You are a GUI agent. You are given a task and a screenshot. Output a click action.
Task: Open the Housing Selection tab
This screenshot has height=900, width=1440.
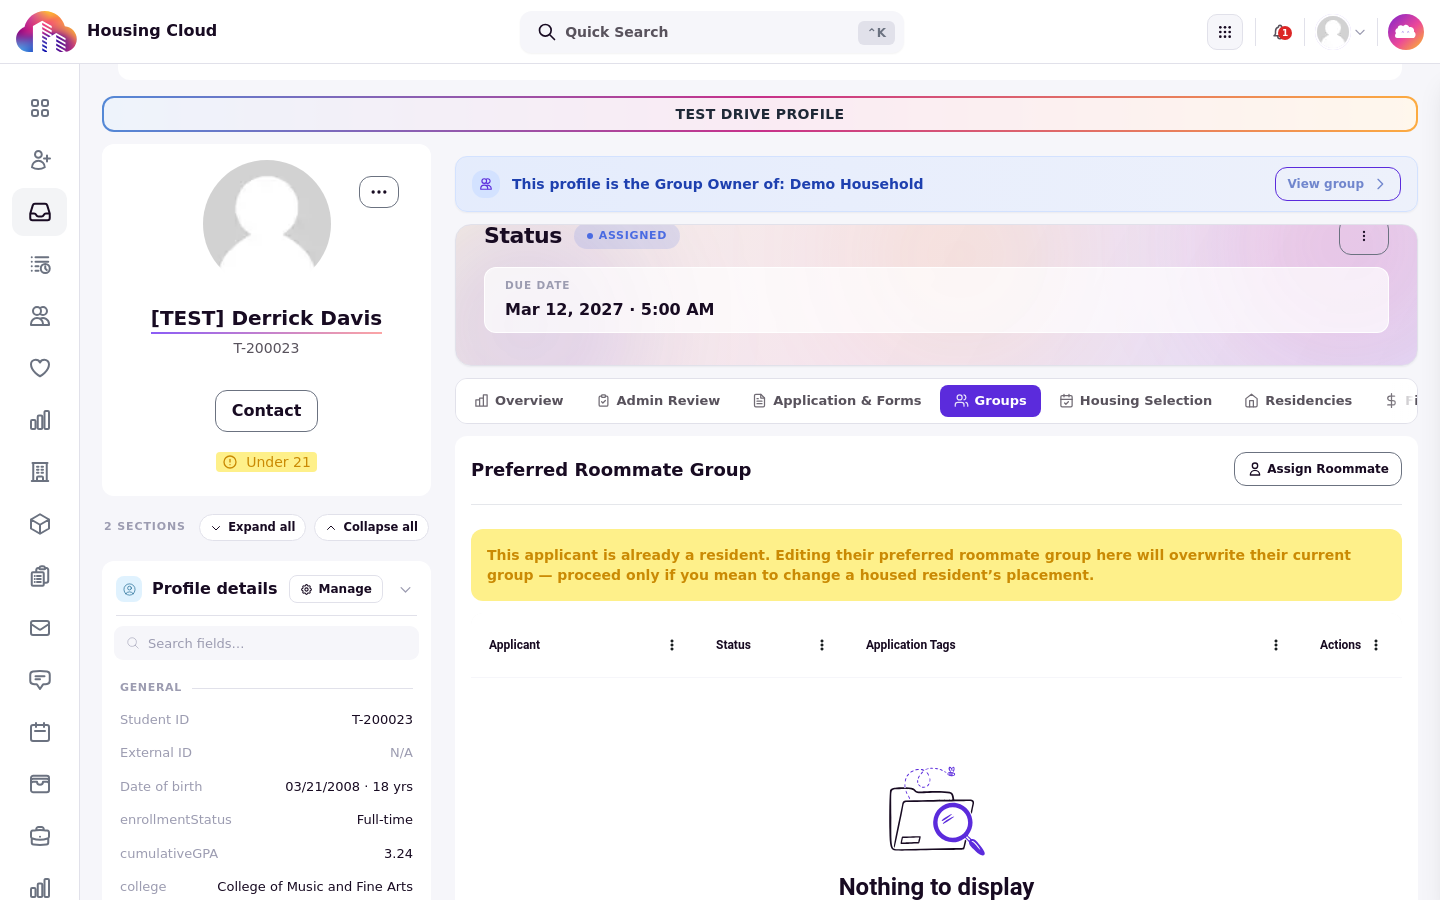click(1136, 401)
